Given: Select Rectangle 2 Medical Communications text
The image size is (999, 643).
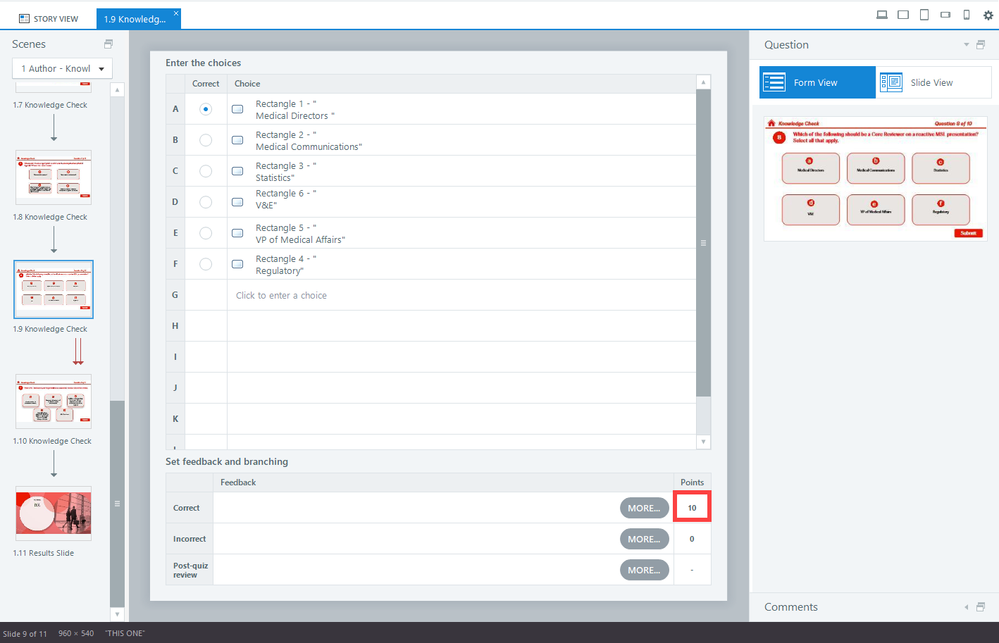Looking at the screenshot, I should click(308, 141).
